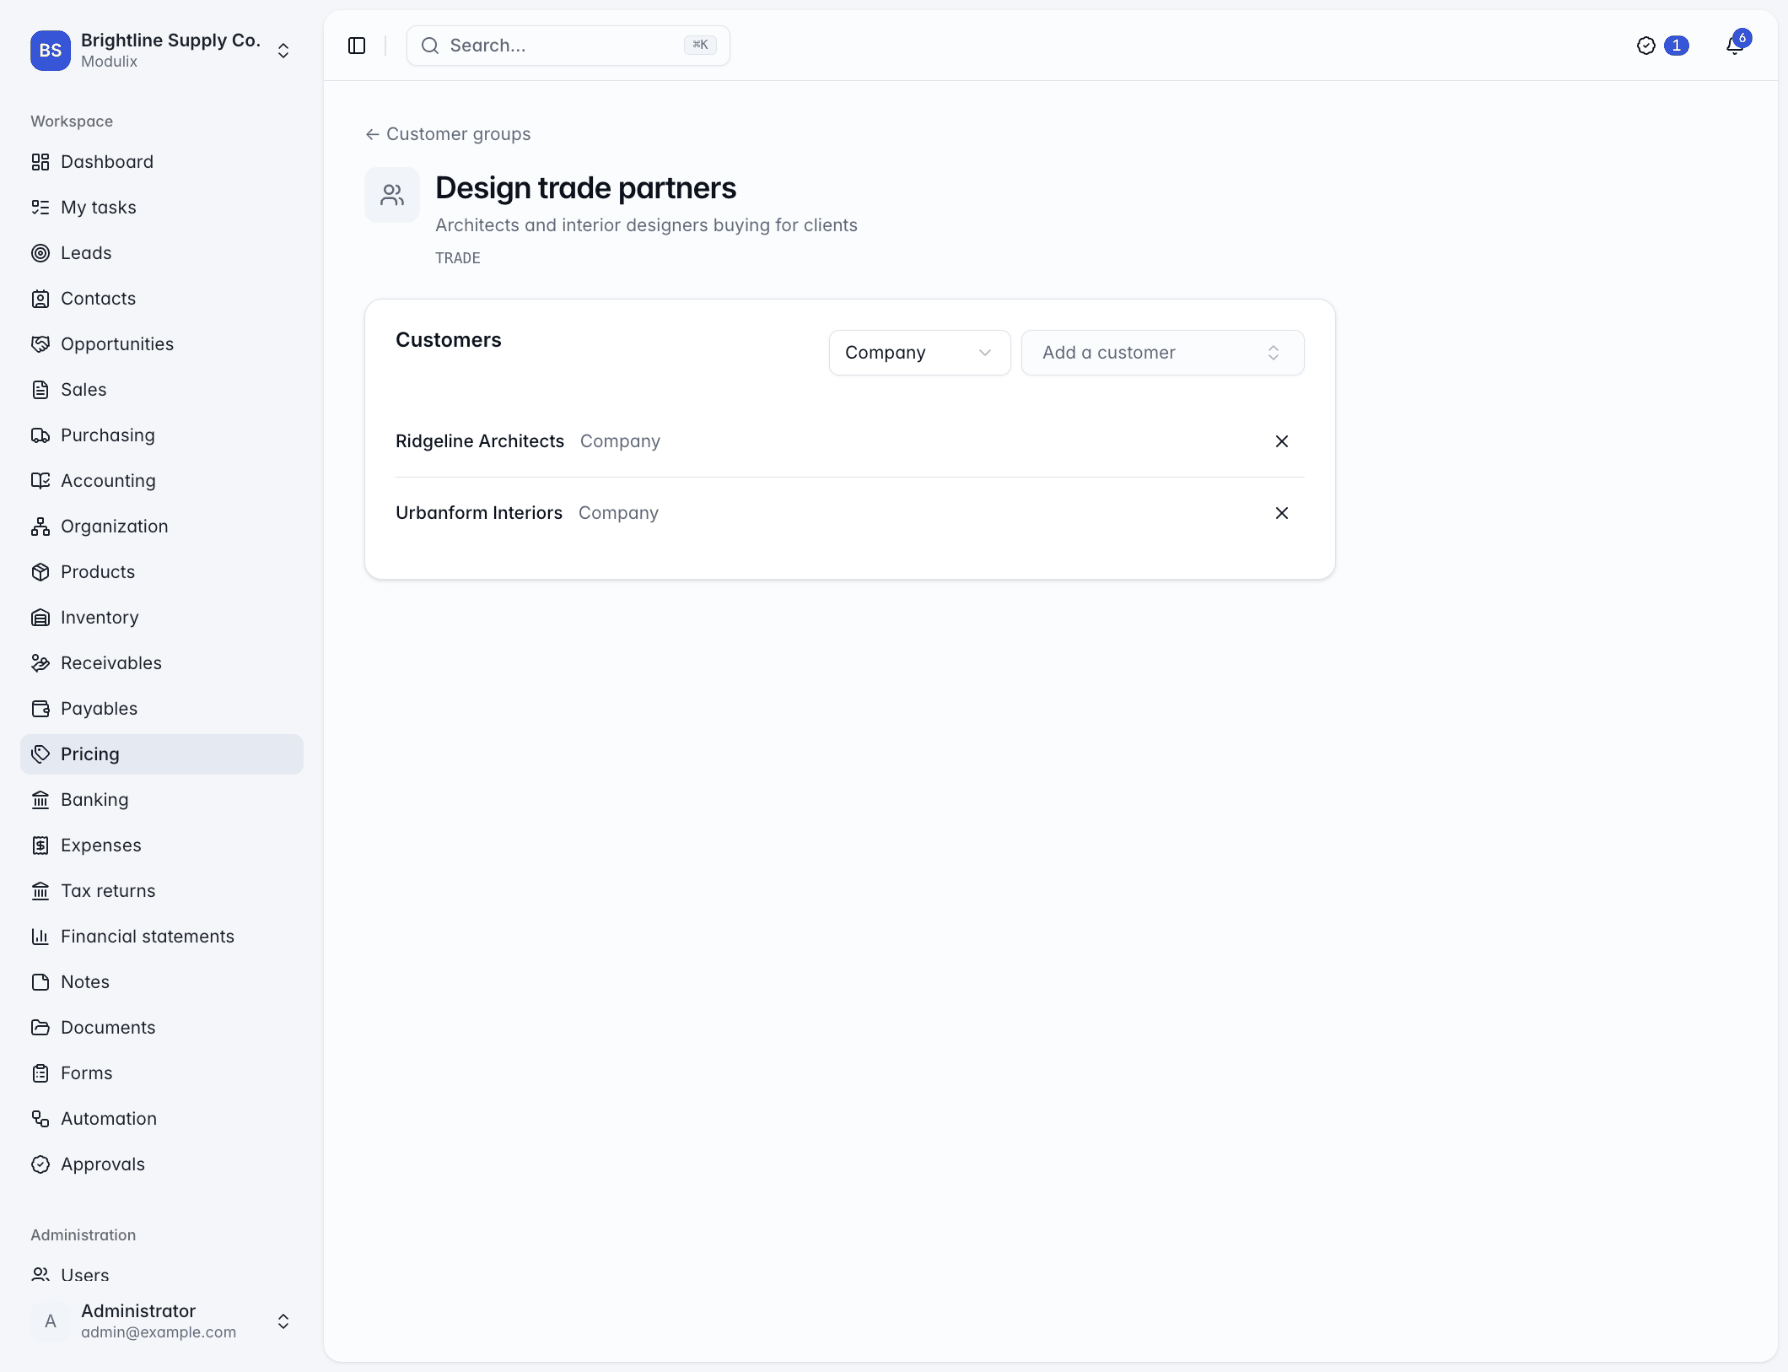Click the Automation workflow icon
1788x1372 pixels.
coord(40,1118)
